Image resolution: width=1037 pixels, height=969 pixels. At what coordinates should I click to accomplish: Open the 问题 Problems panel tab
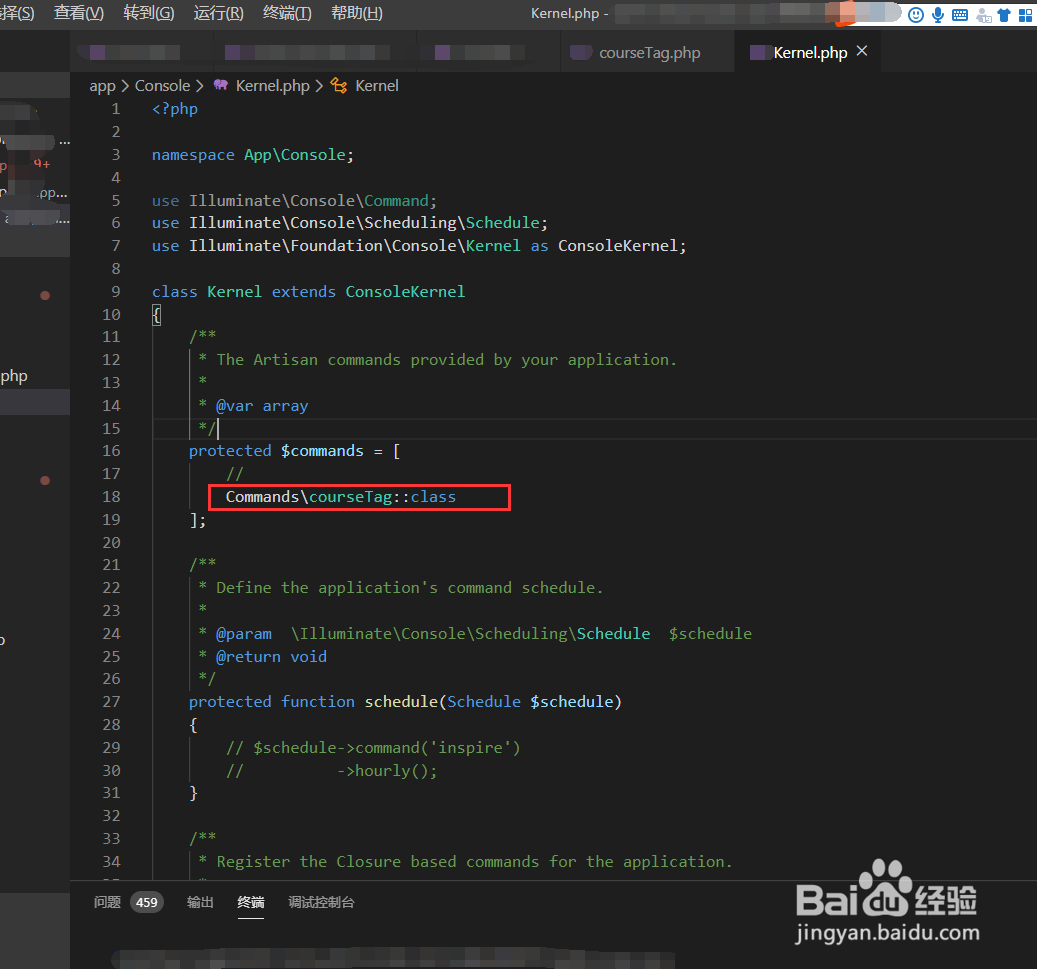point(107,902)
